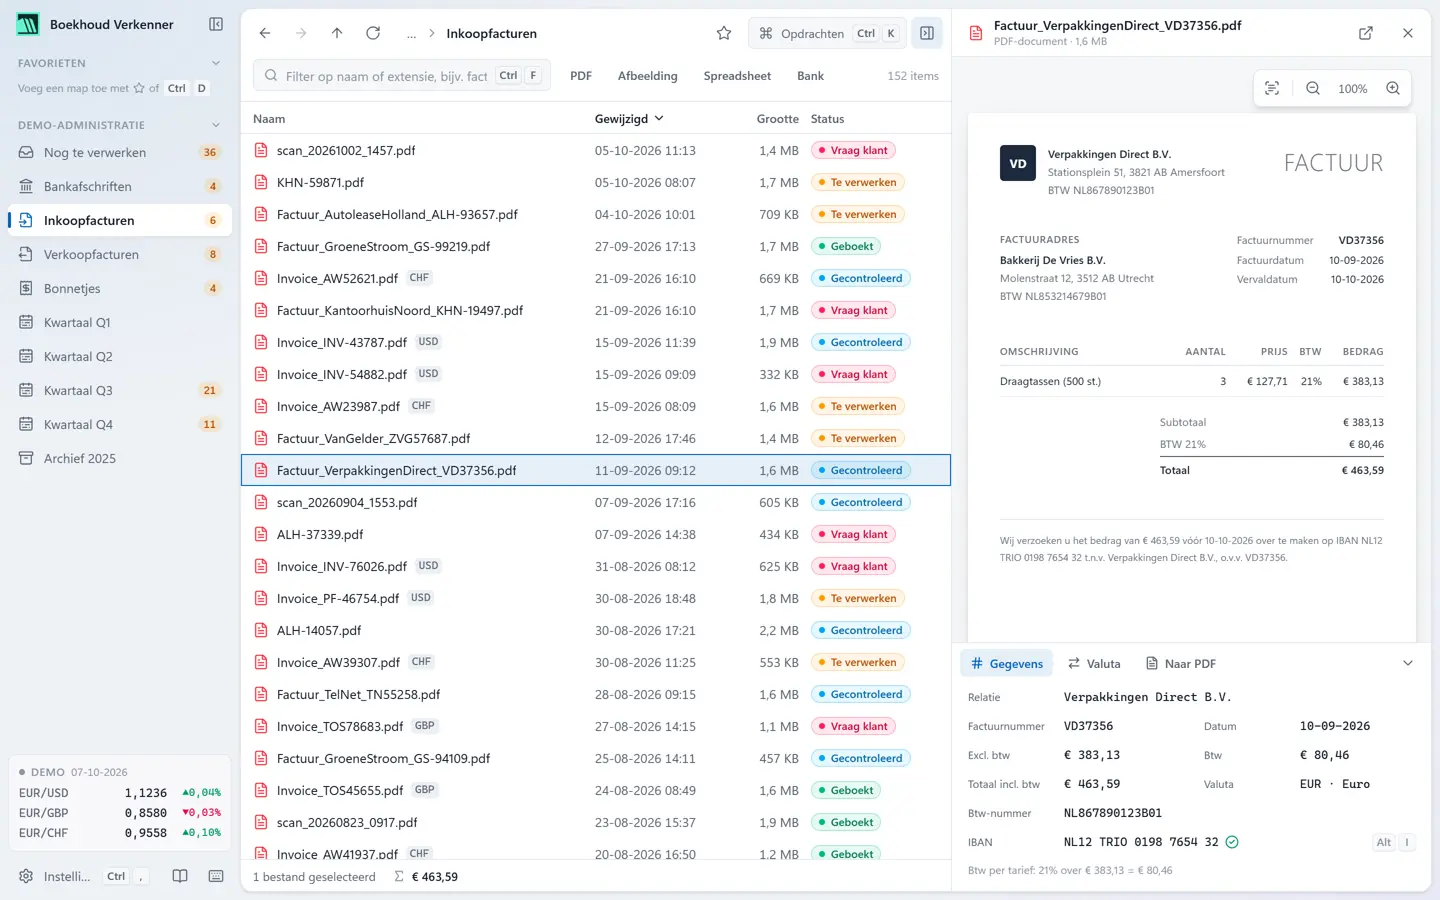Go forward with the right arrow
This screenshot has width=1440, height=900.
301,33
